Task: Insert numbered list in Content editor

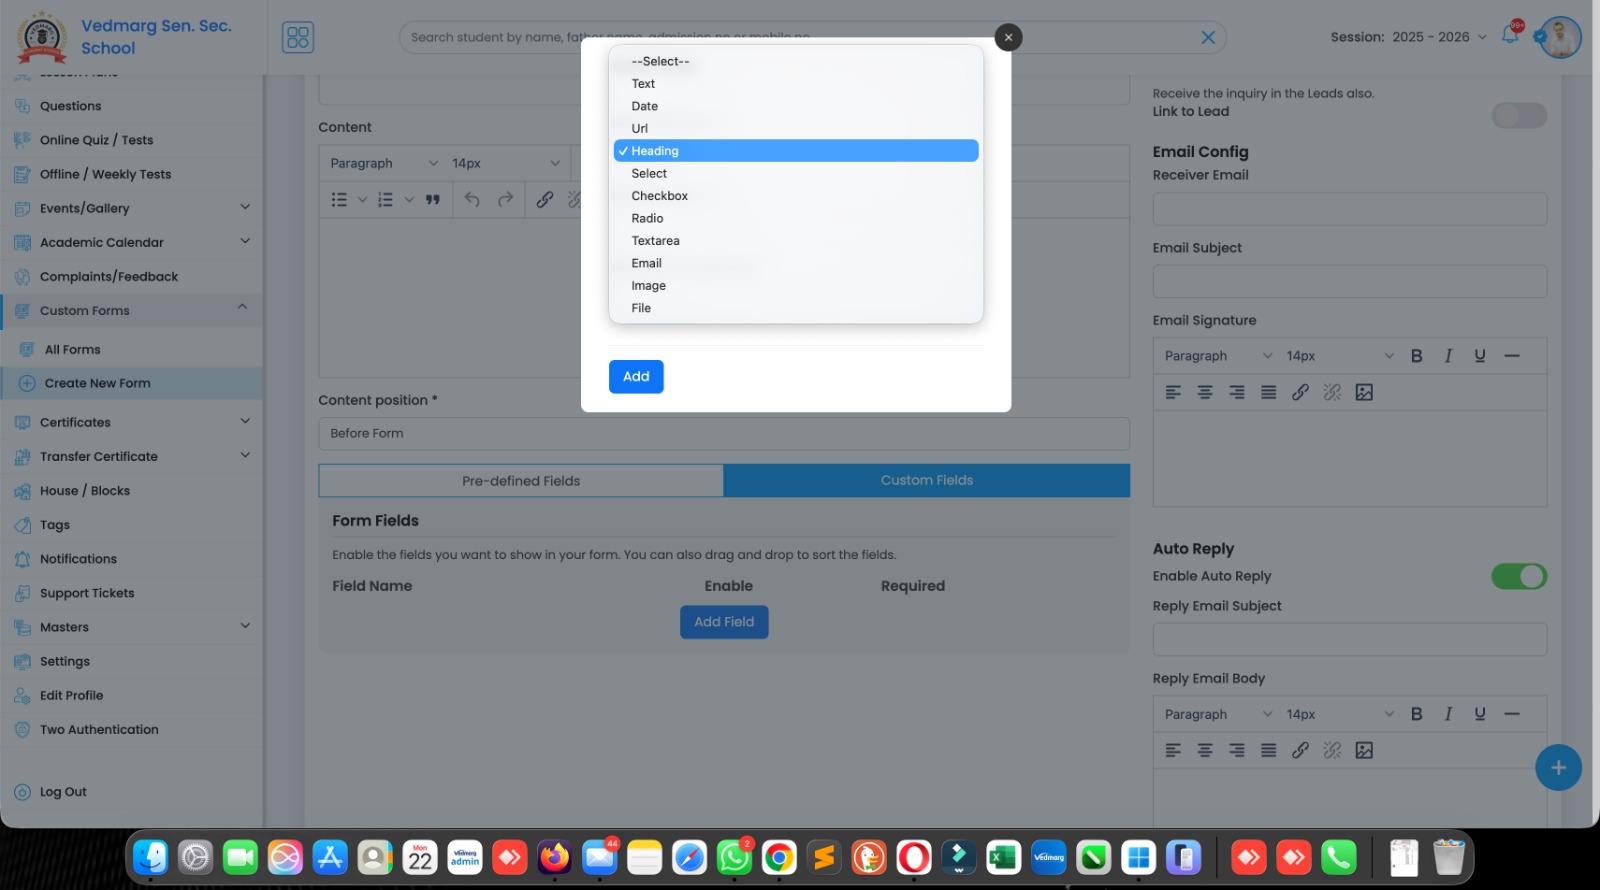Action: [385, 200]
